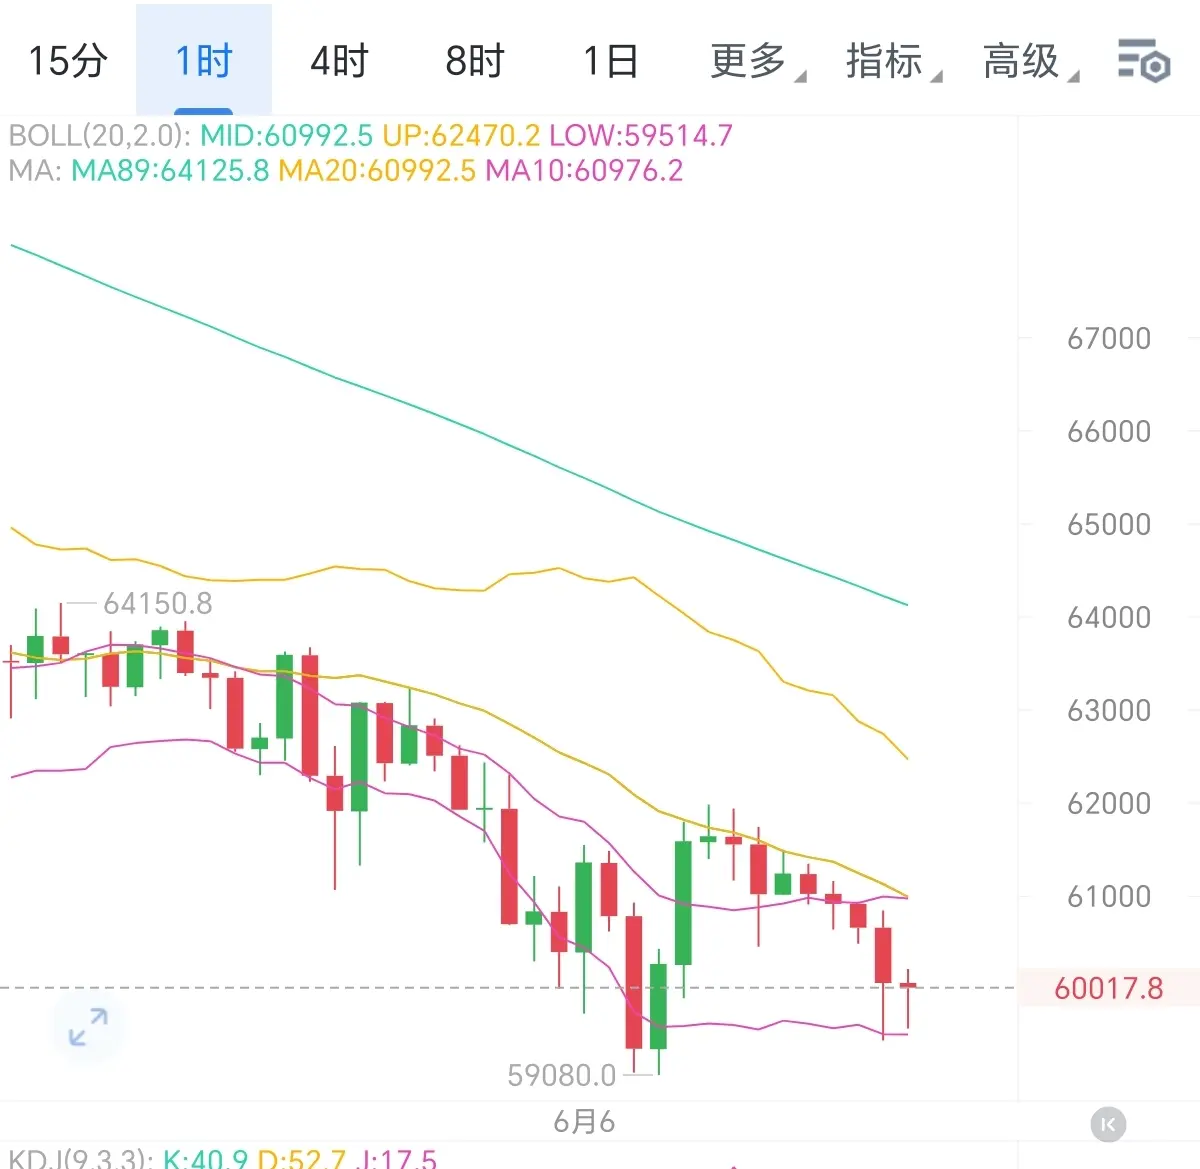Tap the MA indicator values line
Image resolution: width=1200 pixels, height=1169 pixels.
(346, 171)
